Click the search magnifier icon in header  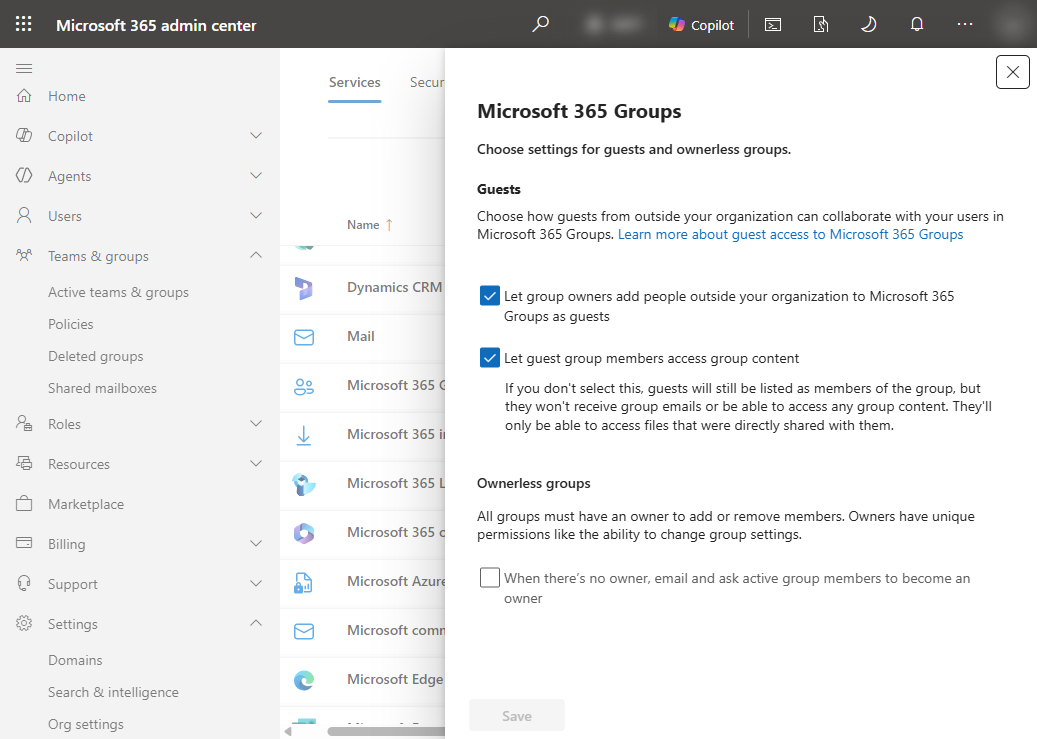540,24
